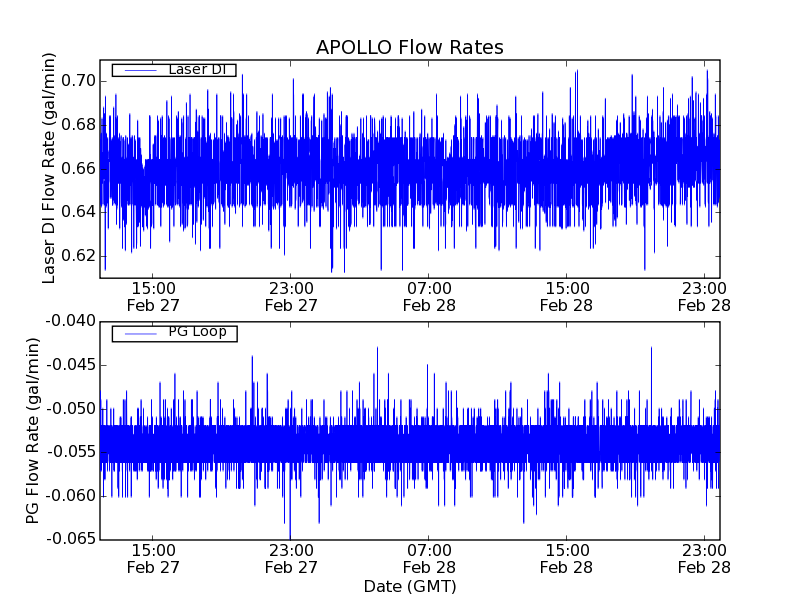Click top plot's 23:00 Feb 27 label
Screen dimensions: 800x600
291,297
